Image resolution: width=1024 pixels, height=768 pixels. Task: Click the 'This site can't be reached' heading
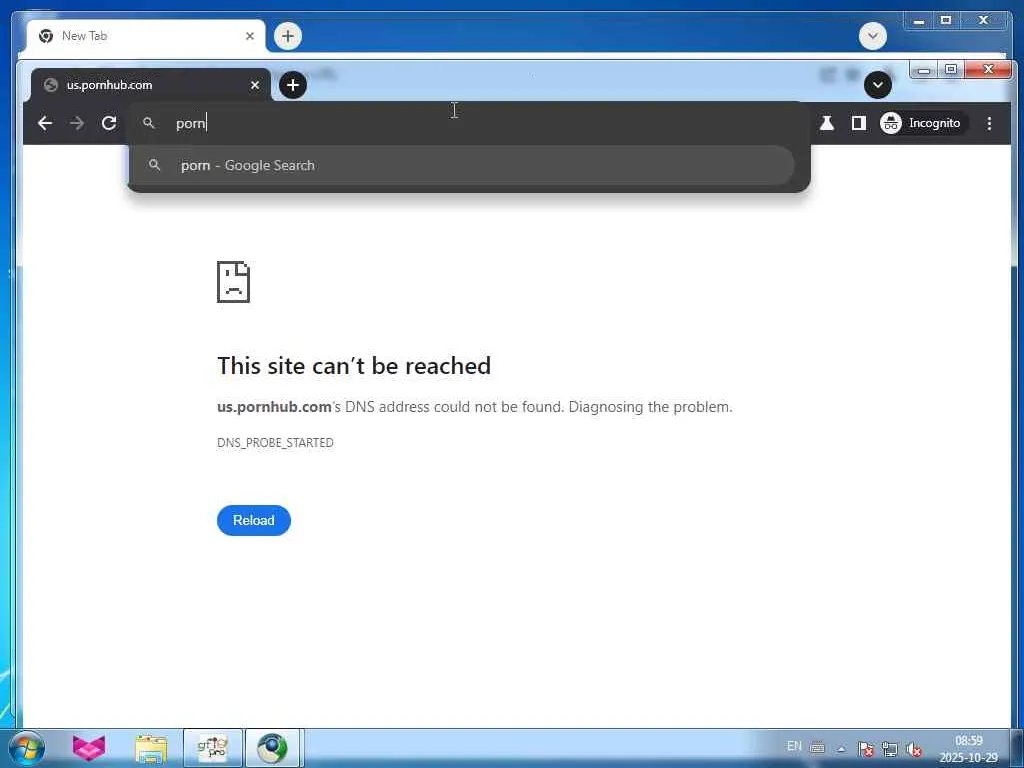coord(354,366)
